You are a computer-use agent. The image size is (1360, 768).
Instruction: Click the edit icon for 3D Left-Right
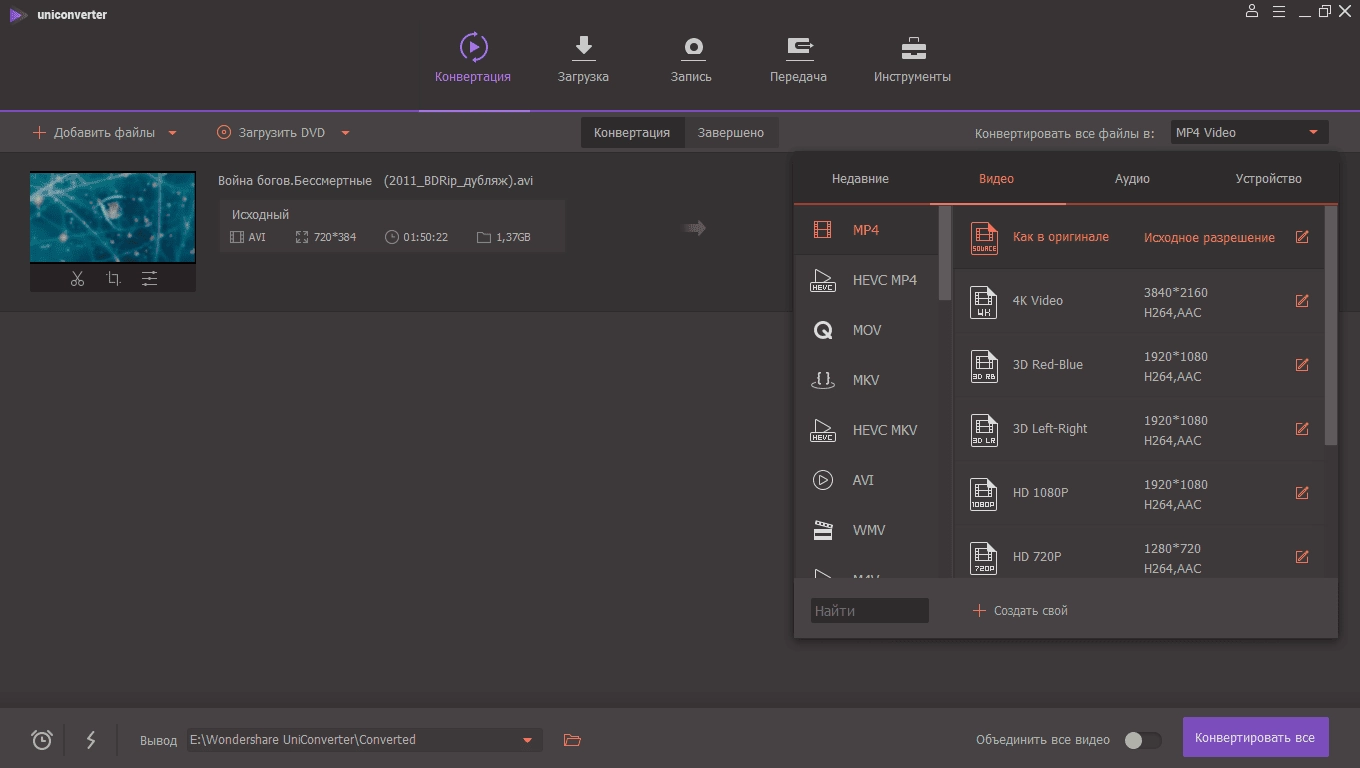coord(1302,429)
